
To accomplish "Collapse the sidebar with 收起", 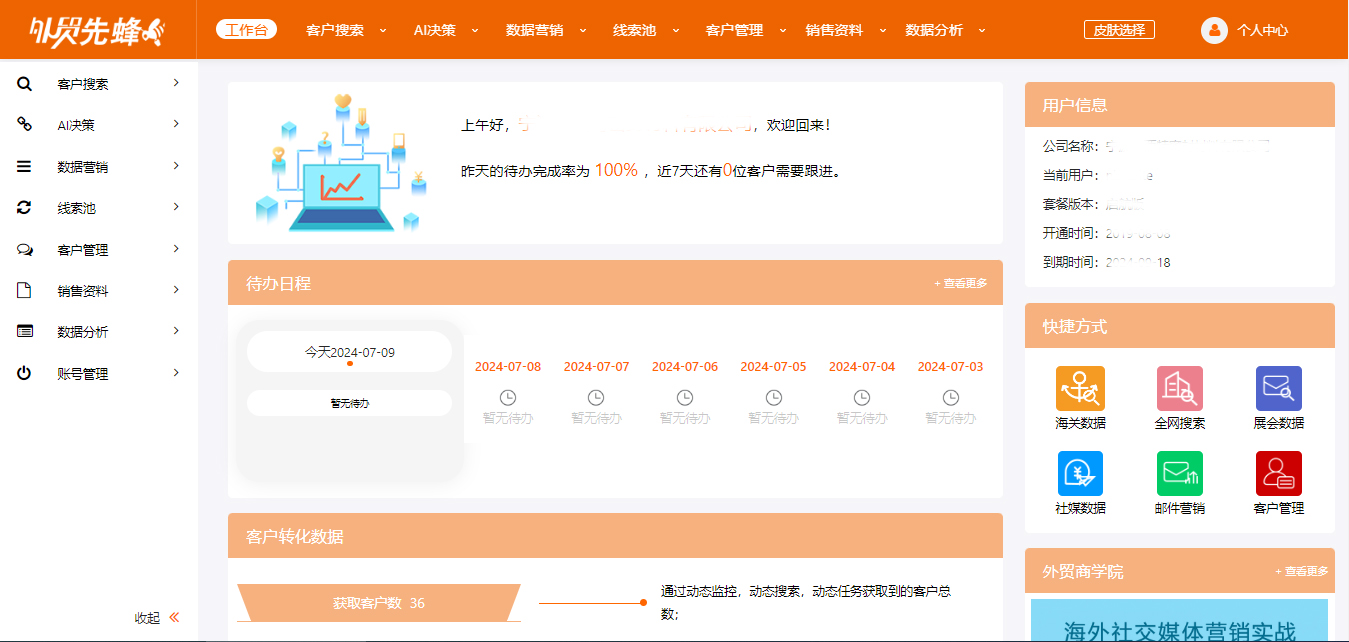I will pos(157,618).
